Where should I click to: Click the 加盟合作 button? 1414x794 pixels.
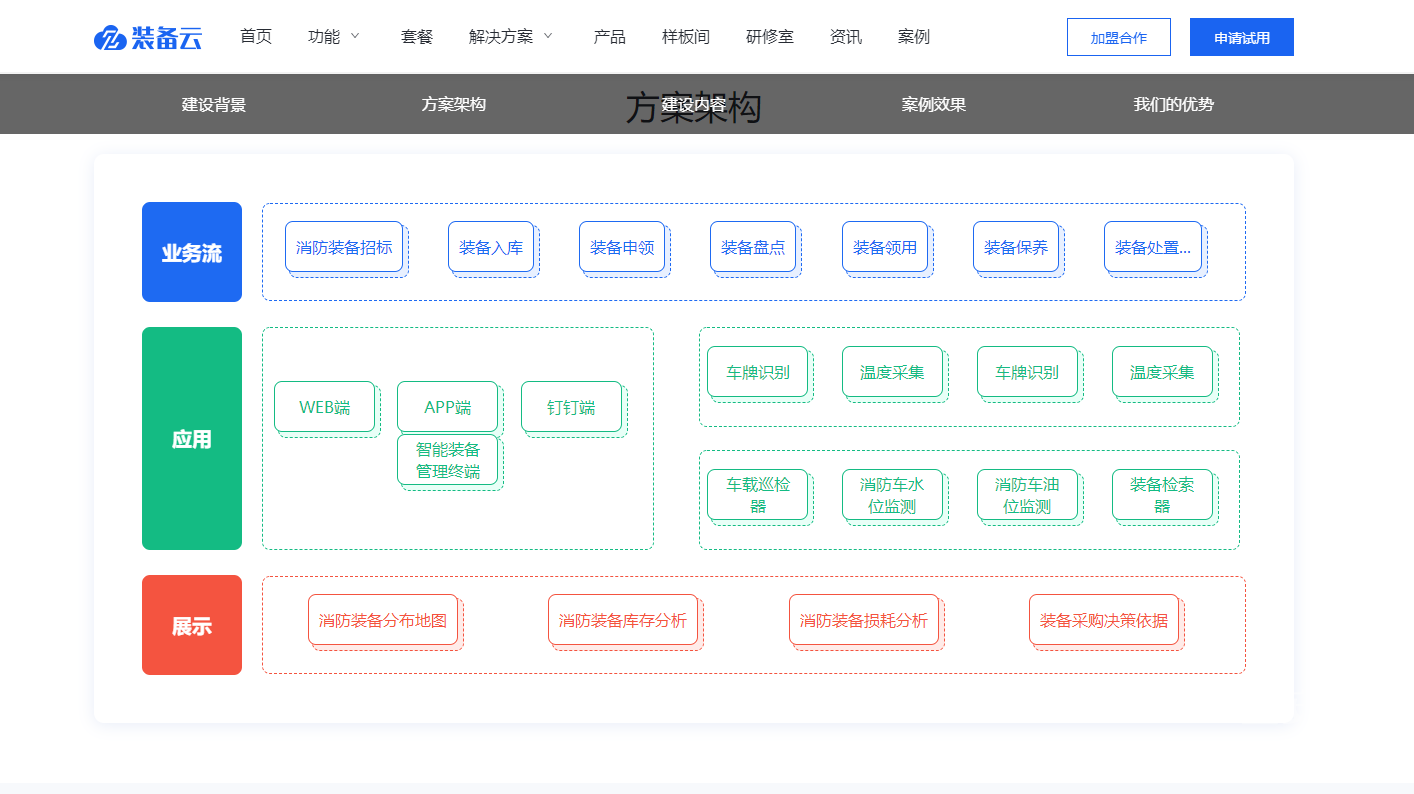click(1119, 37)
